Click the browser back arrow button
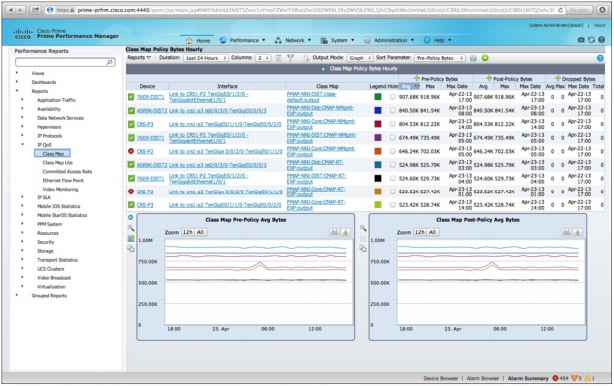Viewport: 614px width, 386px height. pyautogui.click(x=11, y=10)
